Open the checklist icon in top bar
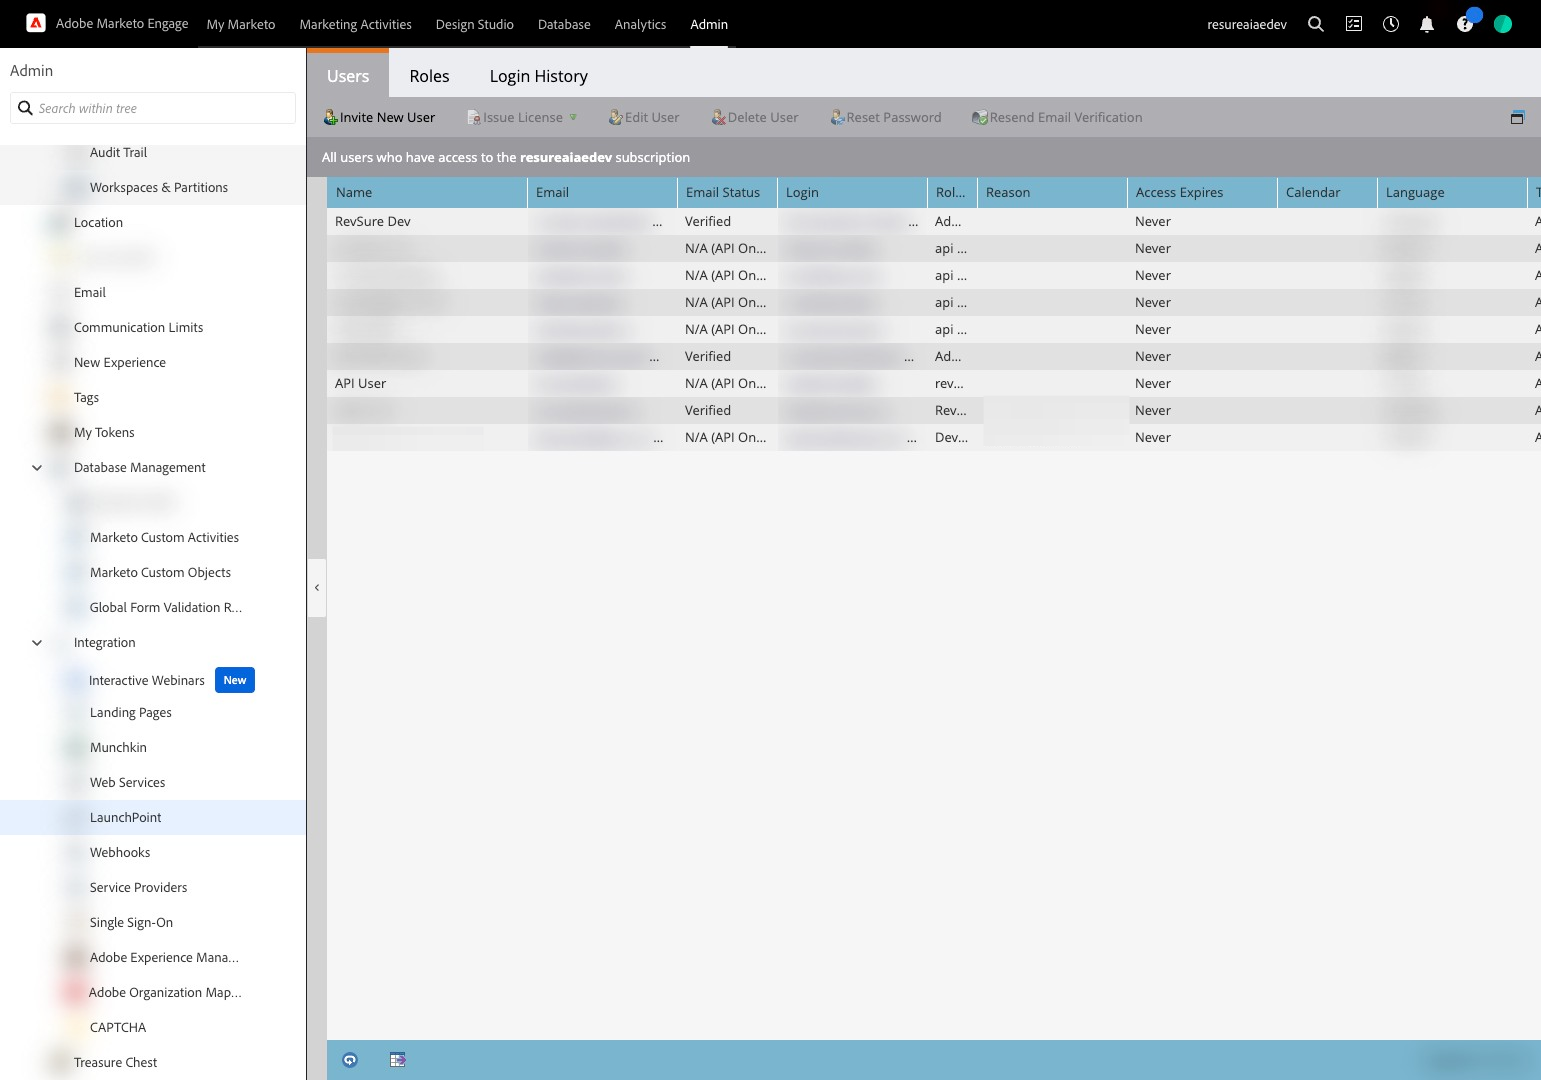Image resolution: width=1541 pixels, height=1080 pixels. (1354, 24)
